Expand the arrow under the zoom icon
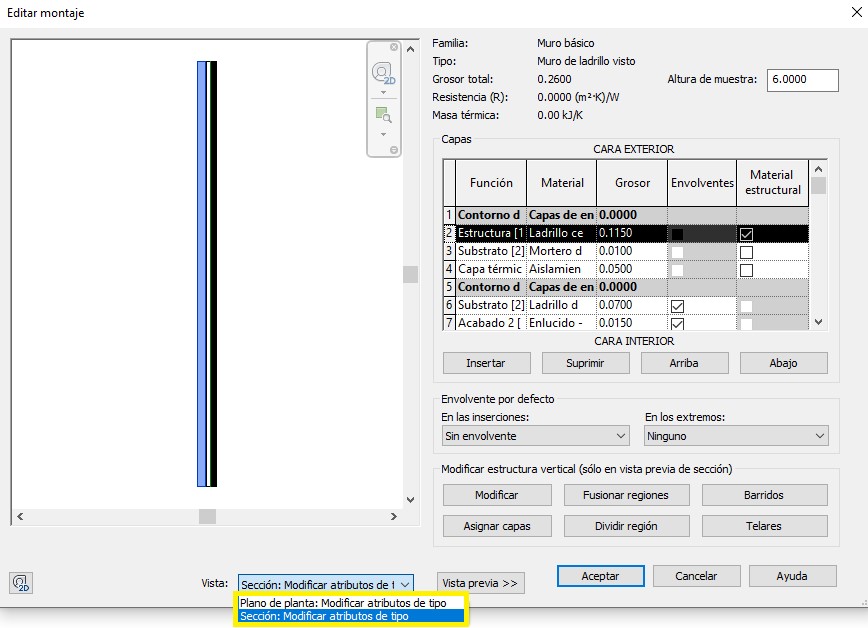The width and height of the screenshot is (868, 628). [x=383, y=133]
